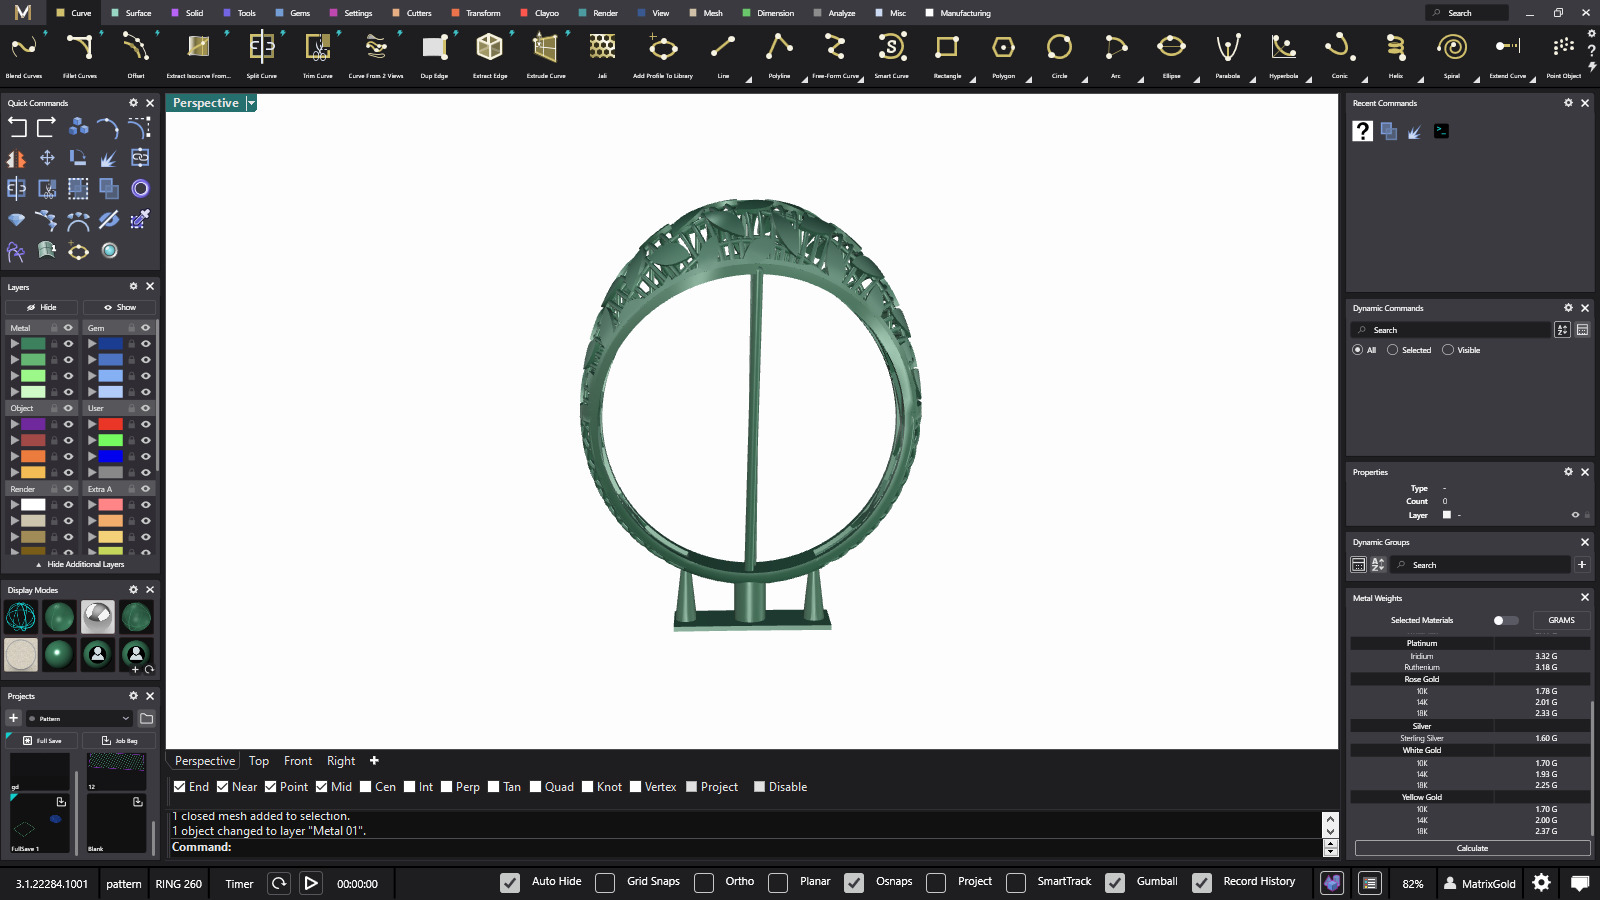
Task: Choose the Circle tool
Action: pos(1059,55)
